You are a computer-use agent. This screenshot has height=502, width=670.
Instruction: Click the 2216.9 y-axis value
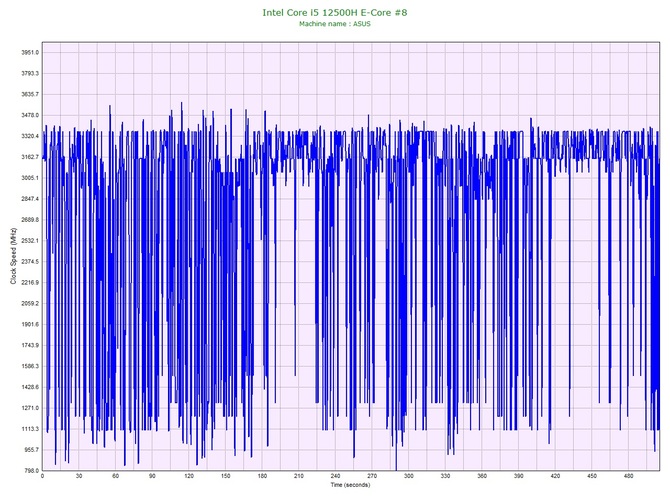(x=30, y=283)
